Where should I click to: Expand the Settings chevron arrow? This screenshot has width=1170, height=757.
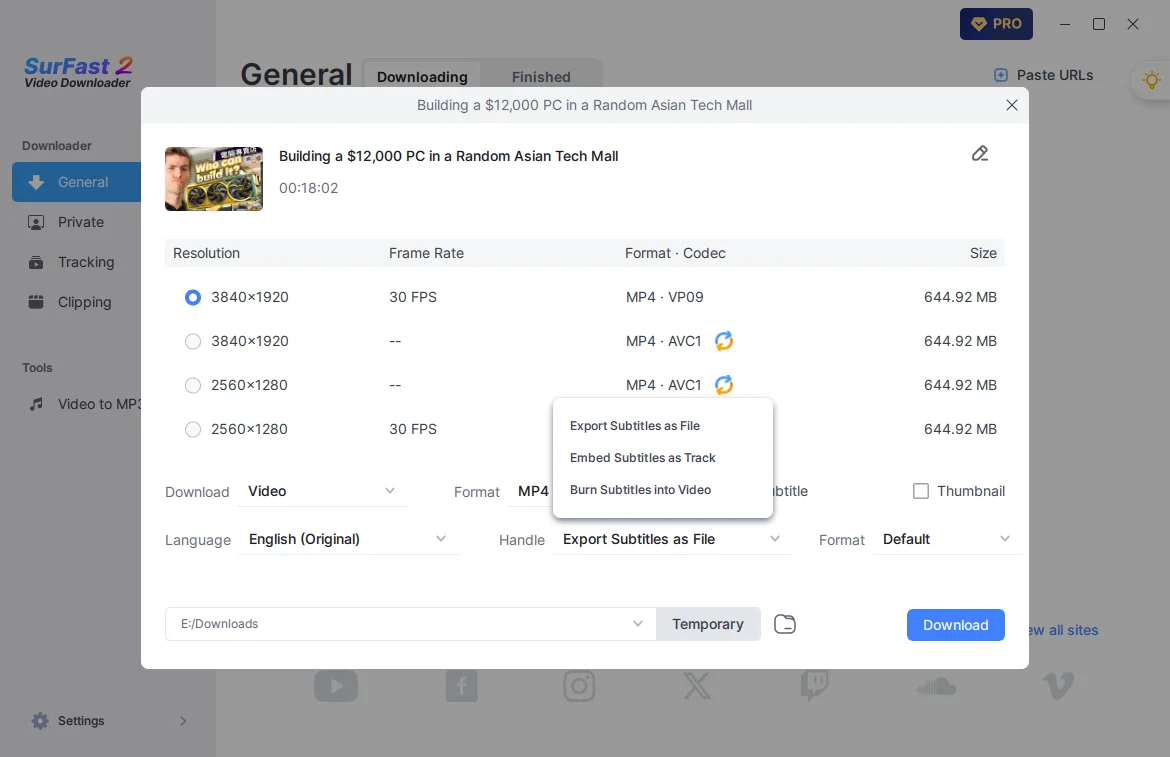[183, 721]
